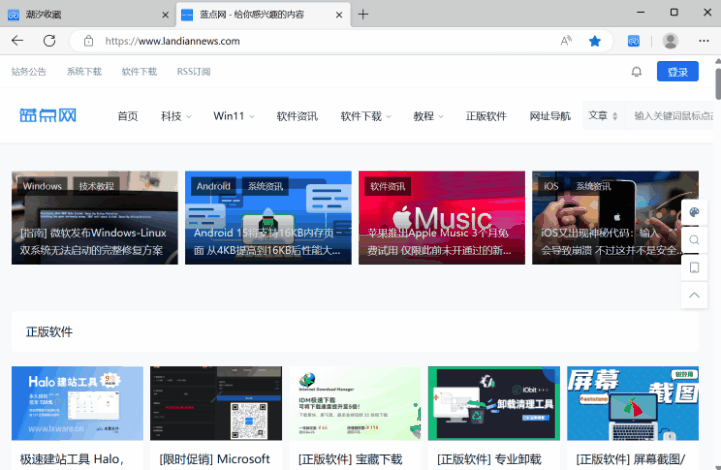Open the 站务公告 link
Screen dimensions: 721x470
(29, 71)
